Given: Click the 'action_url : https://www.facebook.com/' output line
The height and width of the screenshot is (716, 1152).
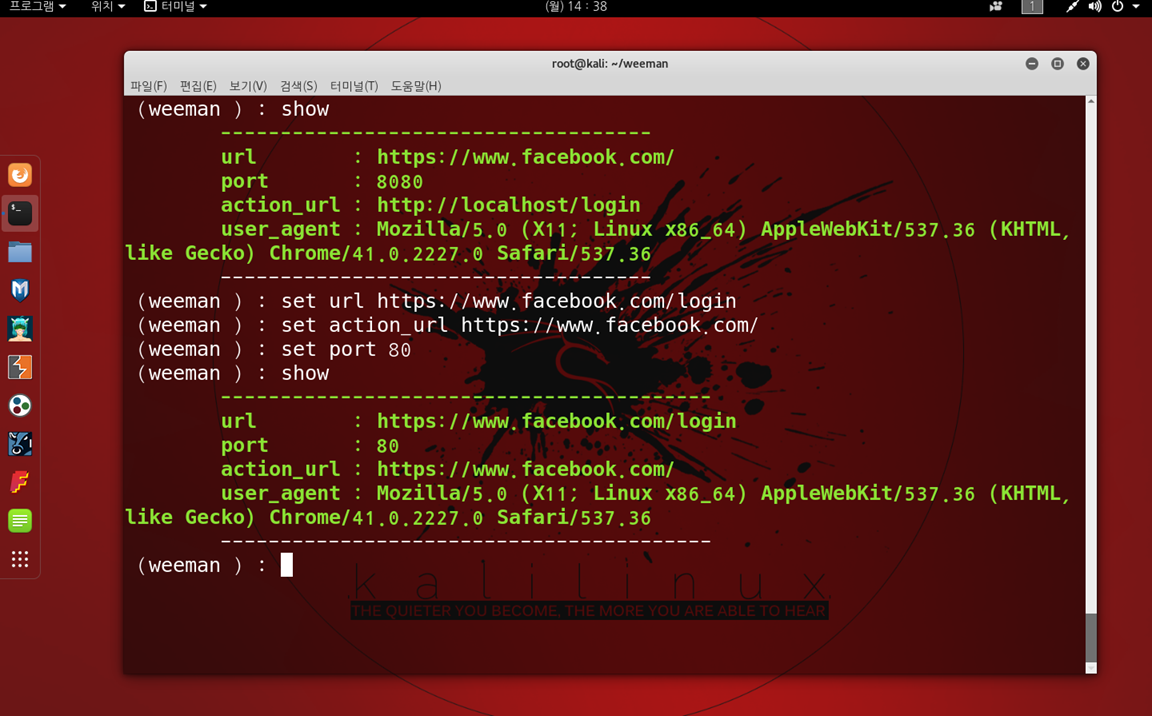Looking at the screenshot, I should (x=447, y=469).
